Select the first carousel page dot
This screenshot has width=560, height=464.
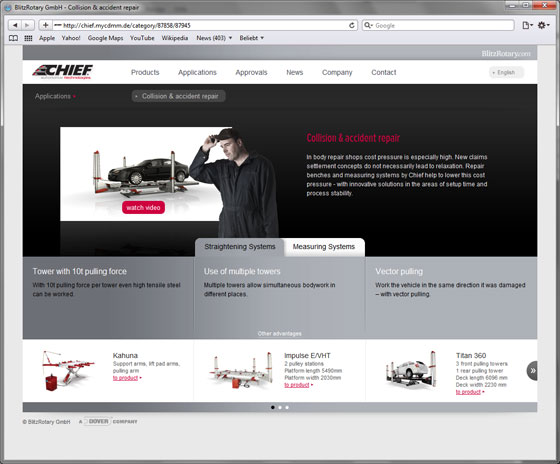pos(273,407)
